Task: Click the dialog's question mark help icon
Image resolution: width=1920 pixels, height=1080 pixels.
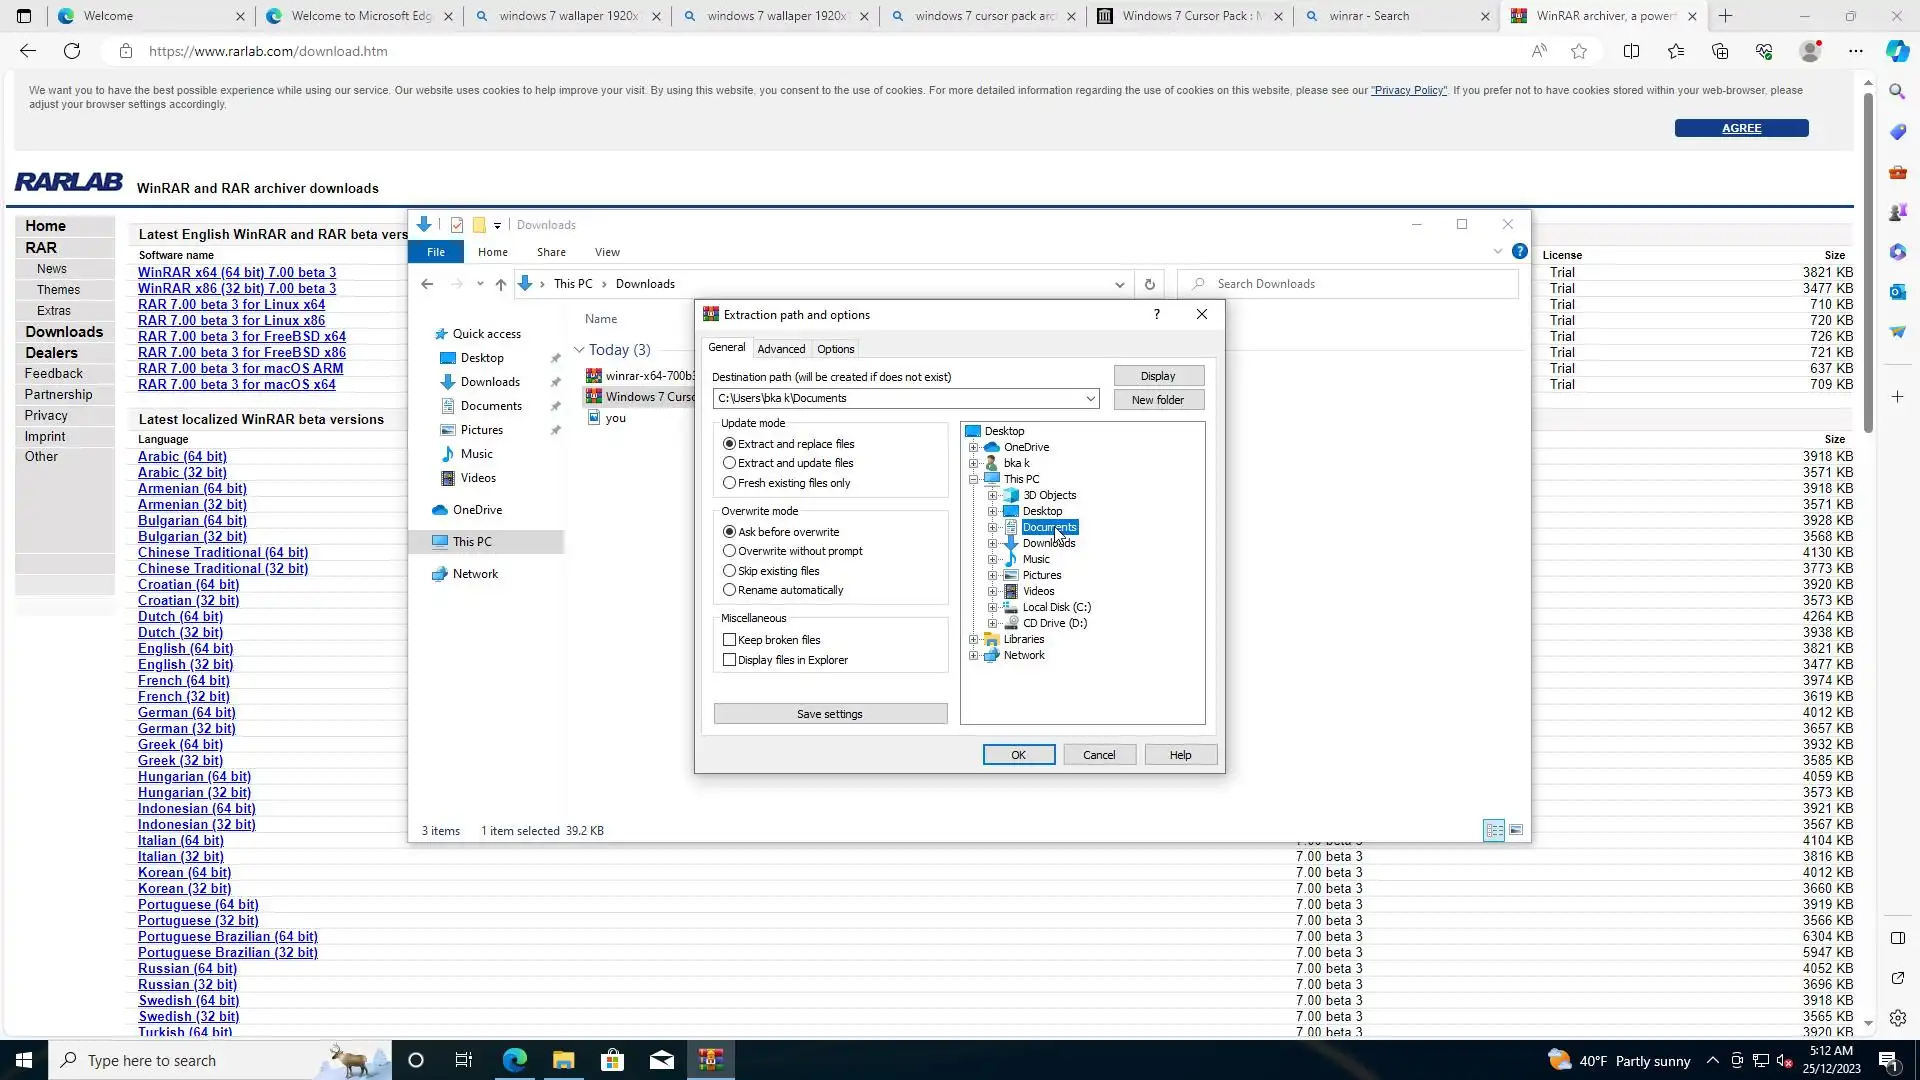Action: 1157,314
